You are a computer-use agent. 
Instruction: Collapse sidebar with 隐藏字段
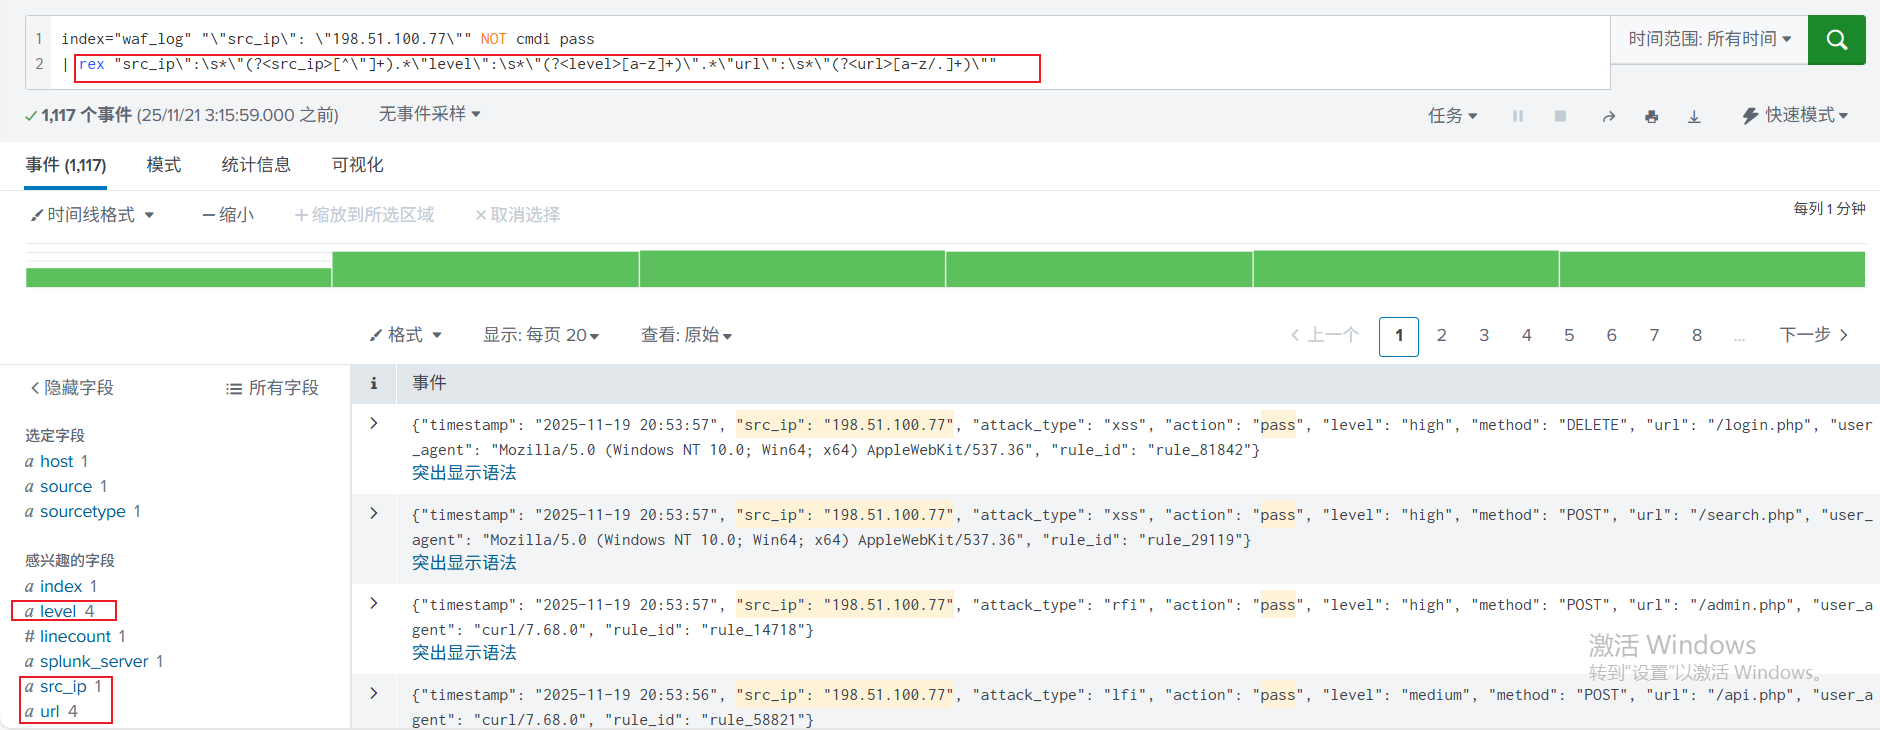72,388
